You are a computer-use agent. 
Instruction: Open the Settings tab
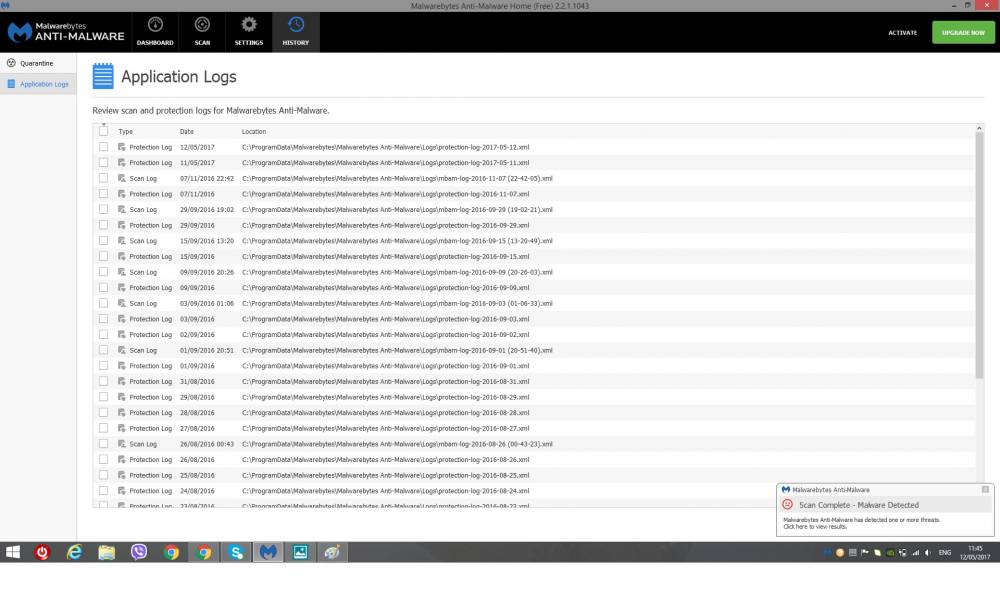[249, 32]
